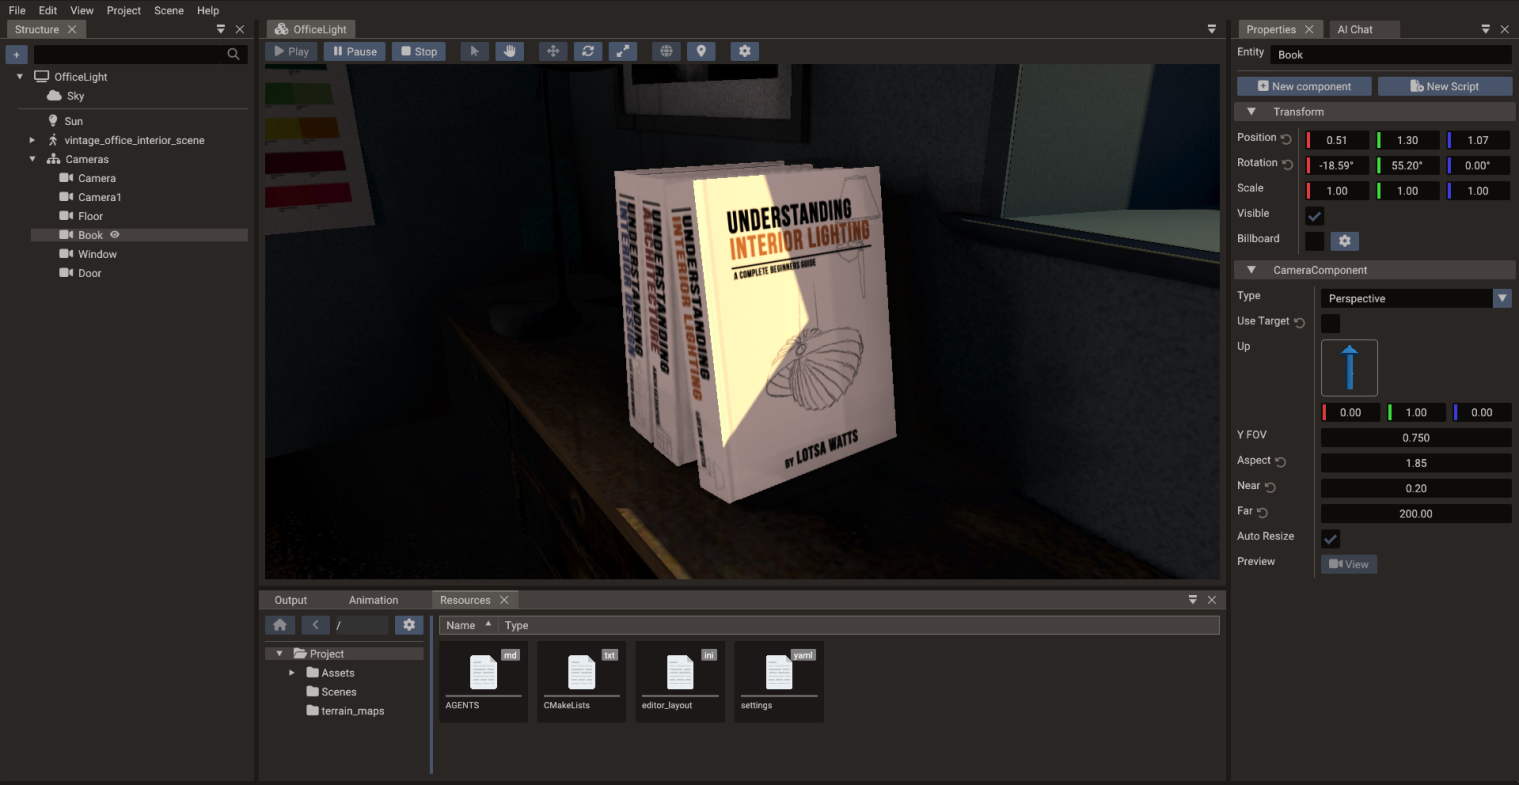
Task: Click the Y FOV value field
Action: coord(1416,438)
